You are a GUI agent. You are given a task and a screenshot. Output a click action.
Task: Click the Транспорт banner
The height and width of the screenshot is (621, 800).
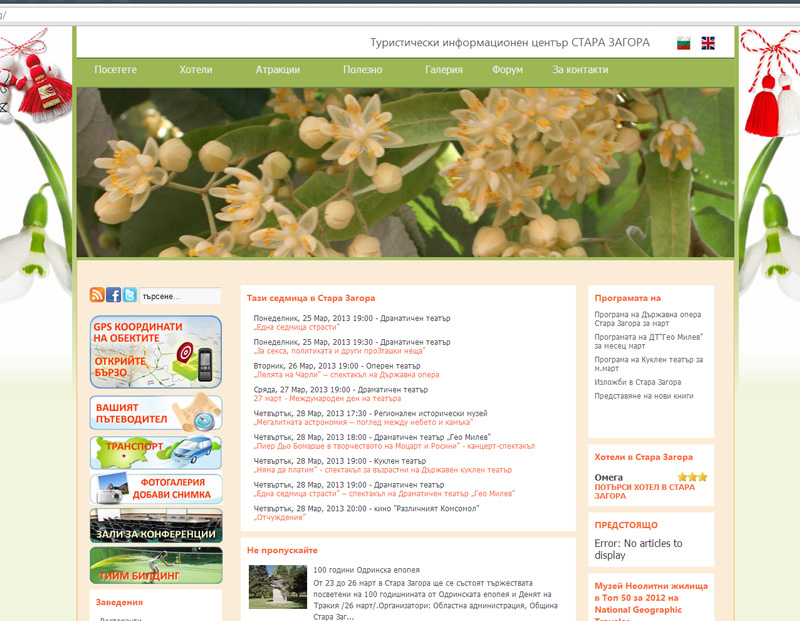pos(155,452)
